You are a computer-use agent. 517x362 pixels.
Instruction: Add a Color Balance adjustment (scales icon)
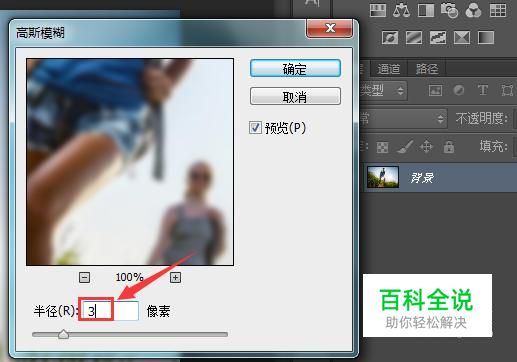[x=401, y=10]
